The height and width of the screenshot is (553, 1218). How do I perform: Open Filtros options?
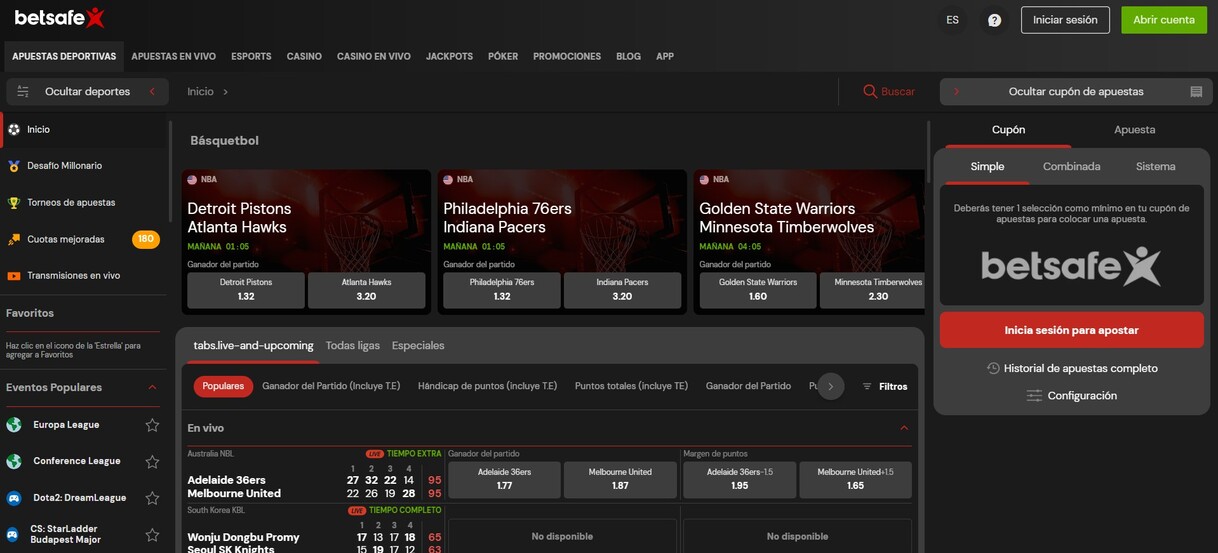tap(885, 387)
